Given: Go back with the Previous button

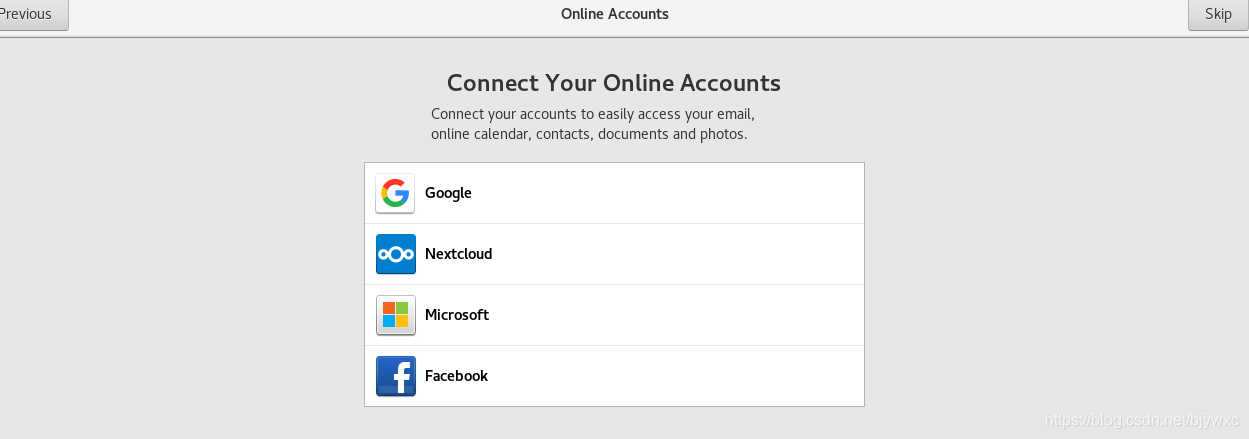Looking at the screenshot, I should coord(30,14).
